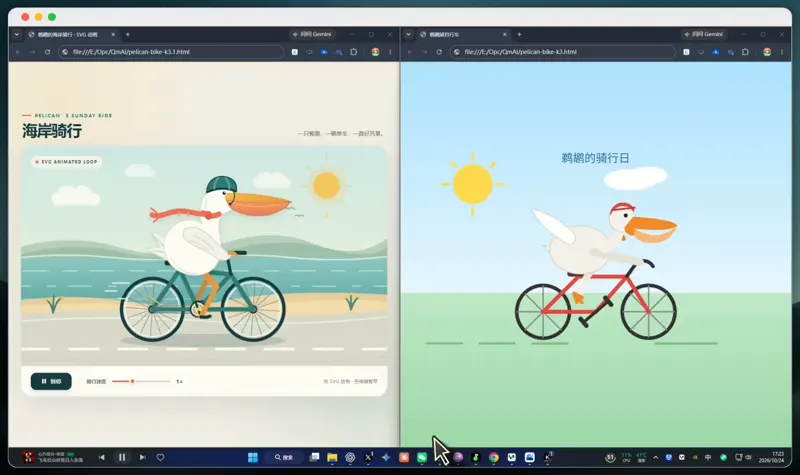Image resolution: width=800 pixels, height=475 pixels.
Task: Select the right browser's pelican bike tab
Action: point(463,35)
